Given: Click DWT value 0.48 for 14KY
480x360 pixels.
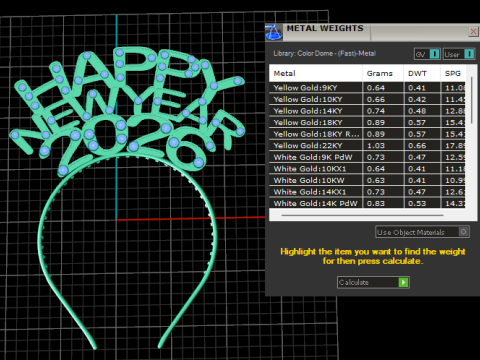Looking at the screenshot, I should [x=417, y=111].
